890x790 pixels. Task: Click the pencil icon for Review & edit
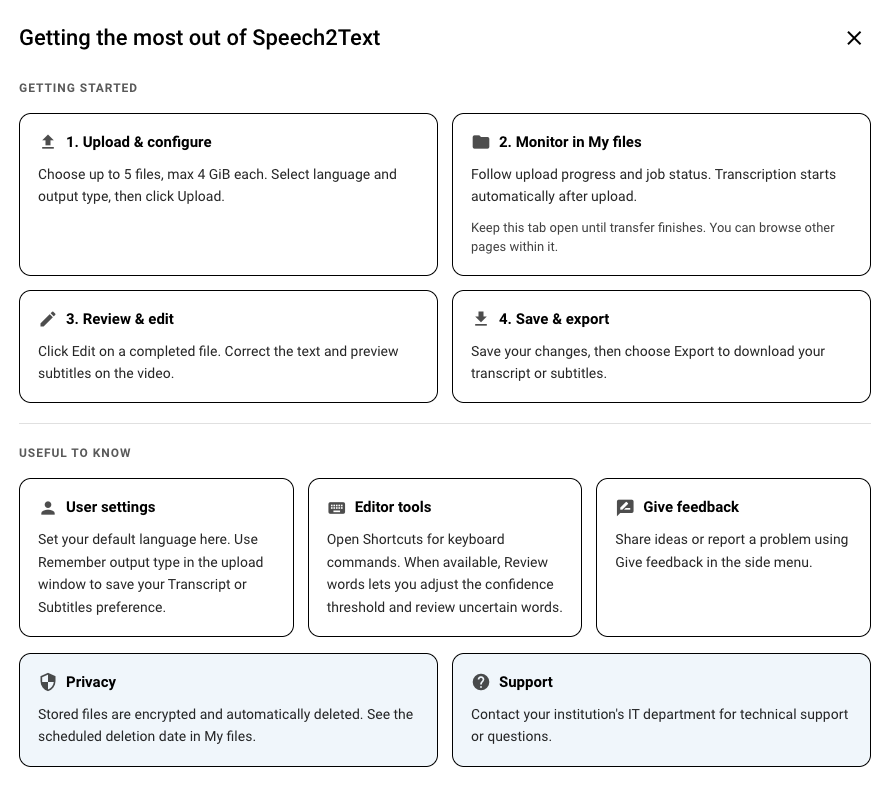click(48, 319)
